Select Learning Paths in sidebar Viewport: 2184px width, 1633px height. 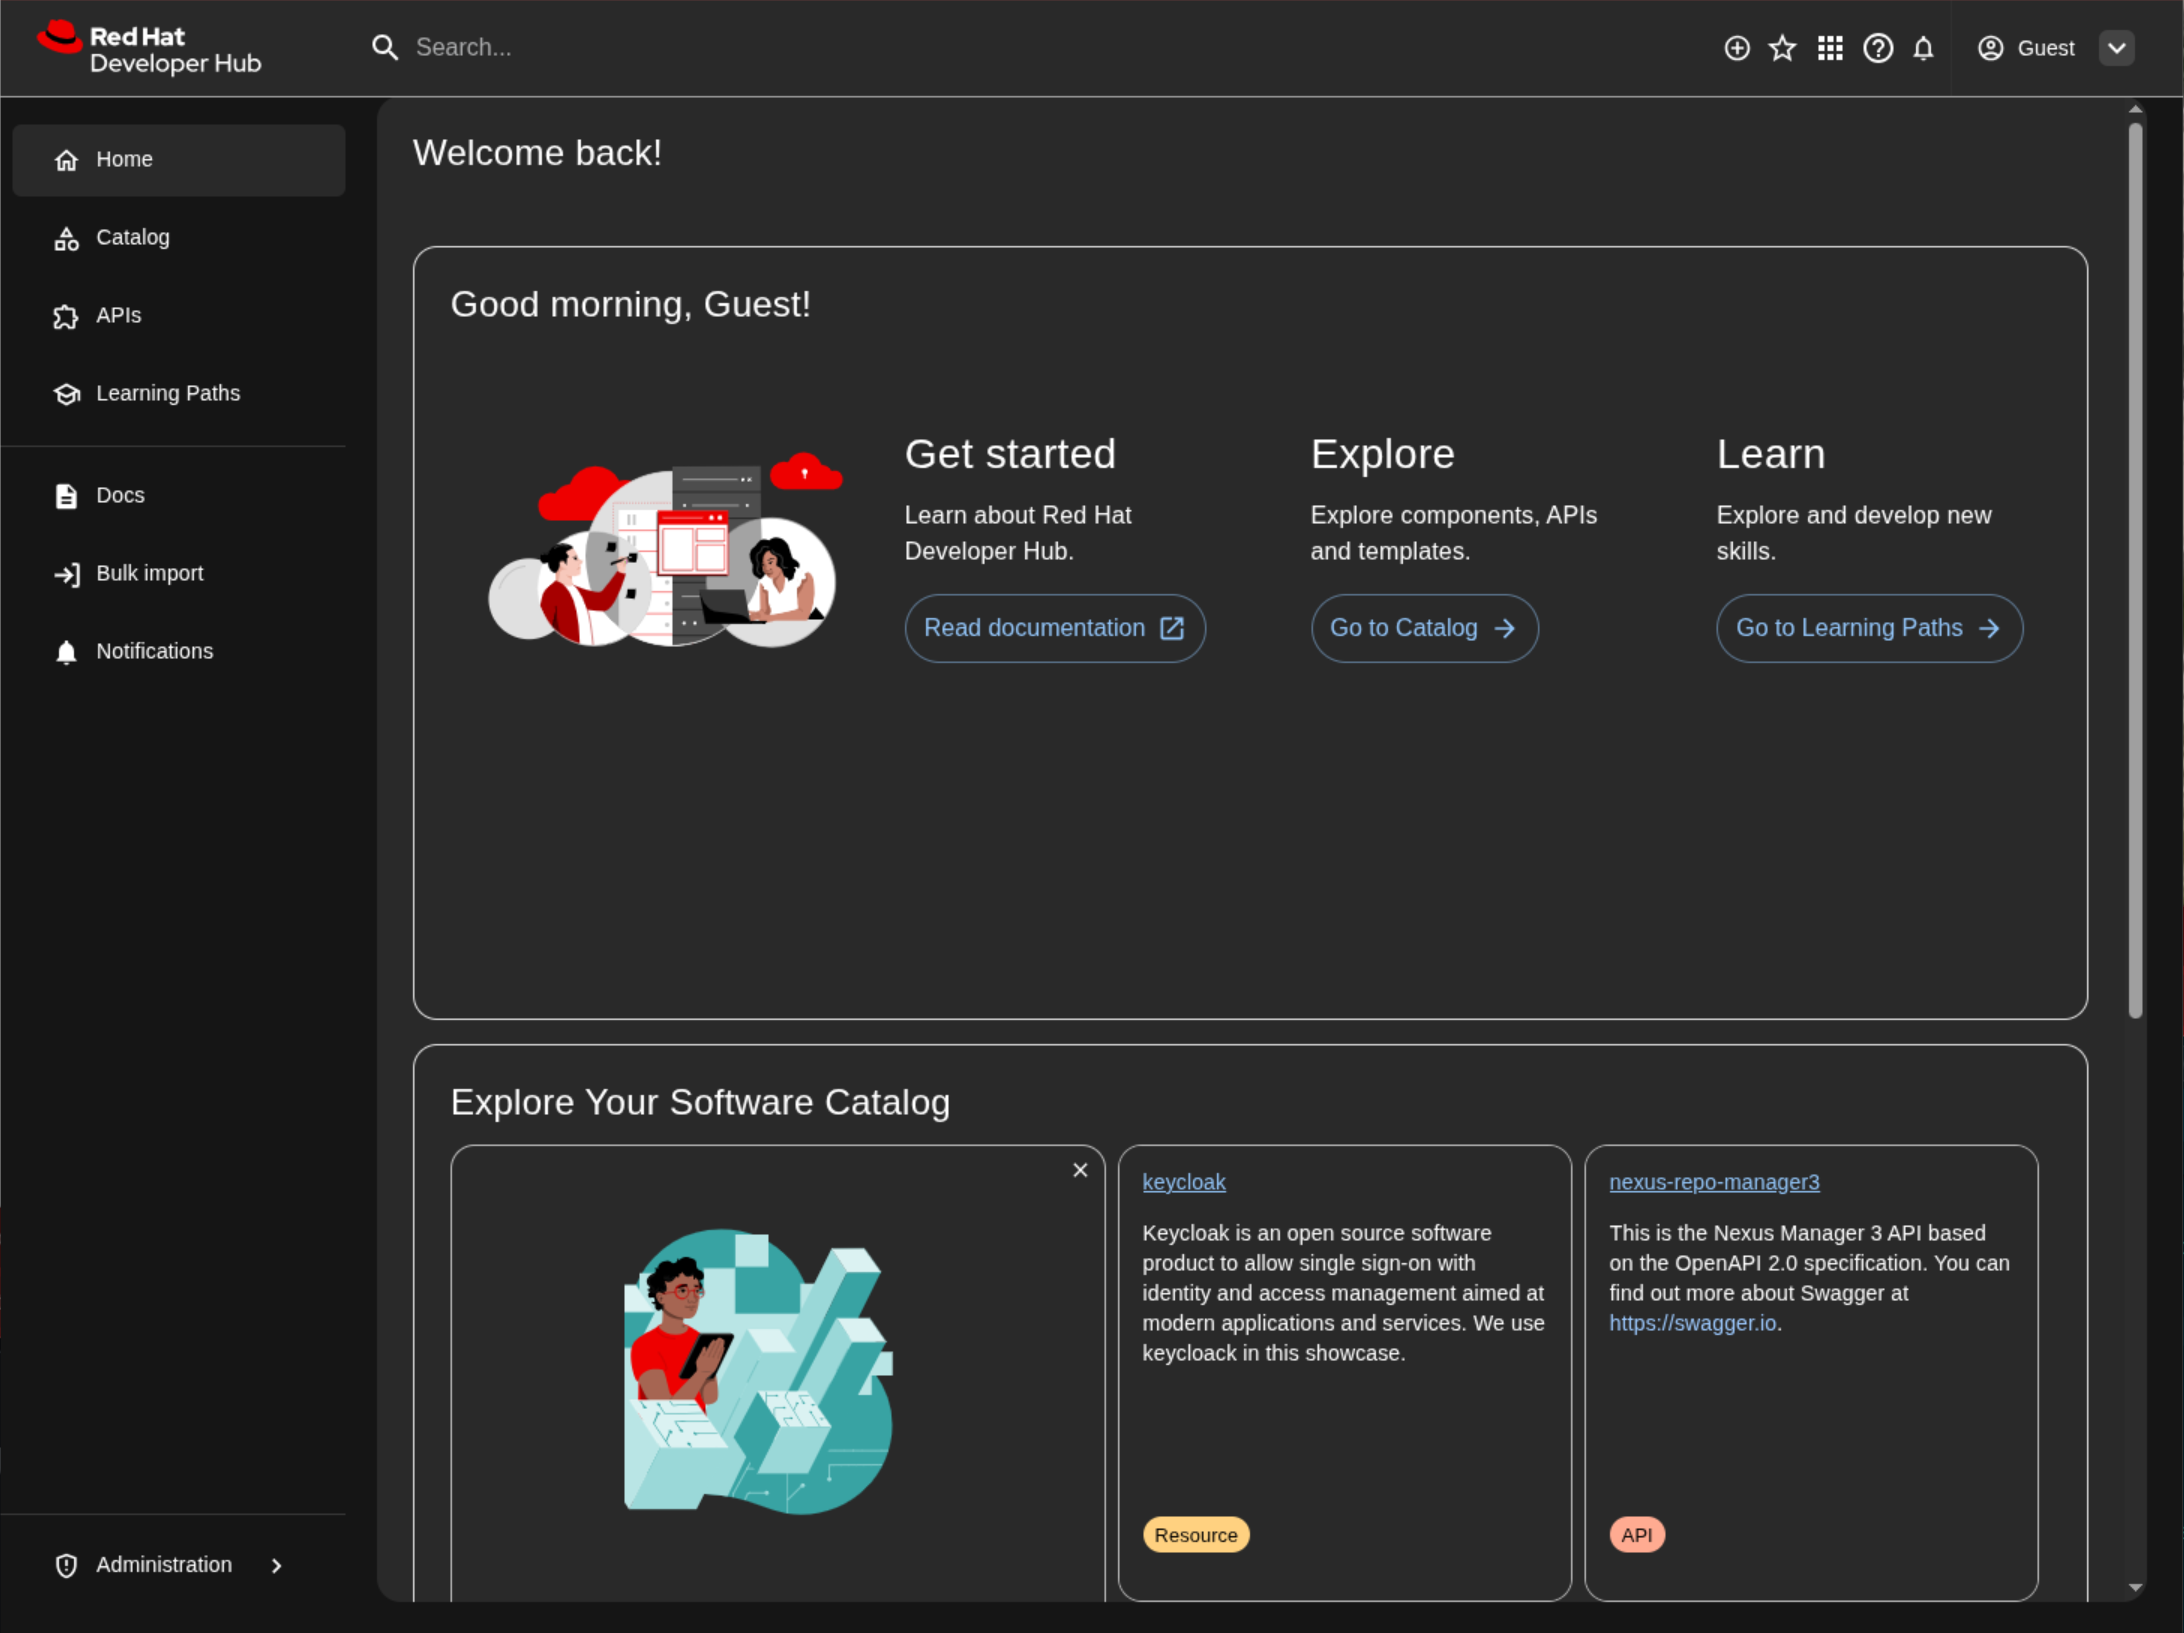[x=168, y=394]
